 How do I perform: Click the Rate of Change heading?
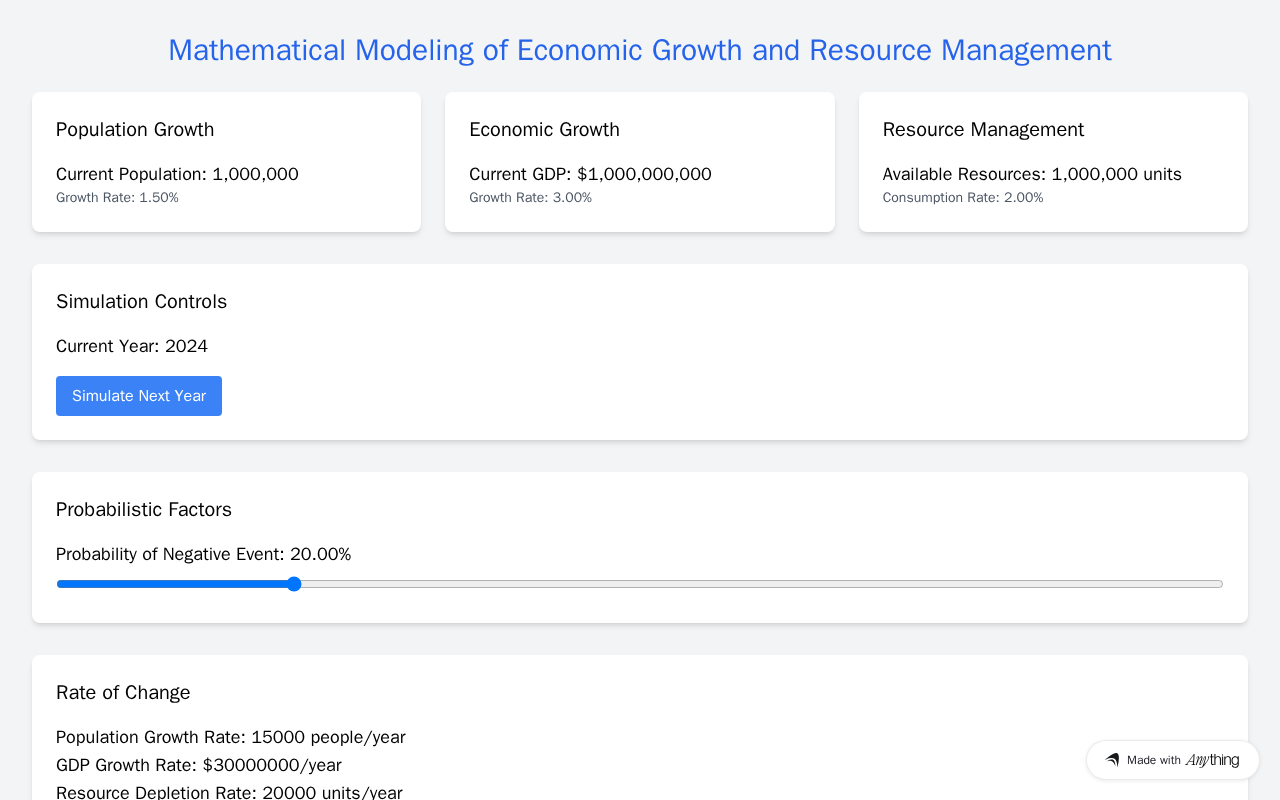(x=123, y=693)
